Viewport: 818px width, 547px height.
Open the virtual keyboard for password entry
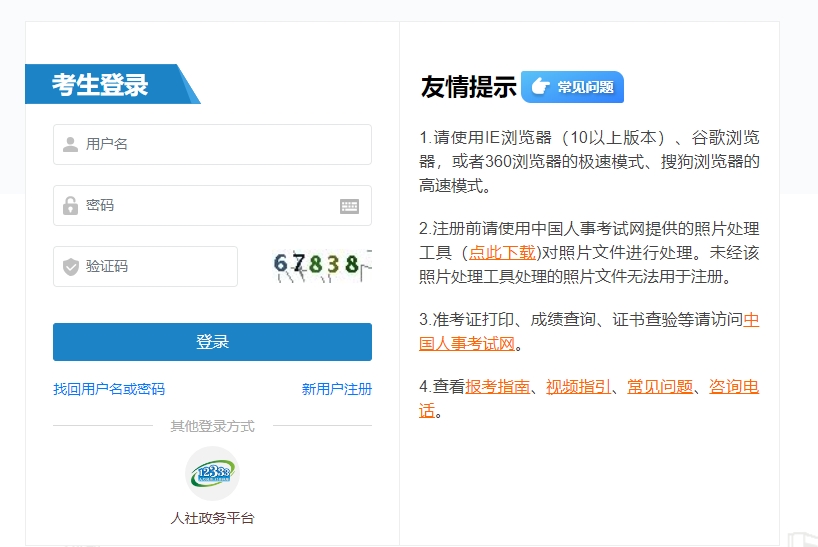click(x=349, y=206)
